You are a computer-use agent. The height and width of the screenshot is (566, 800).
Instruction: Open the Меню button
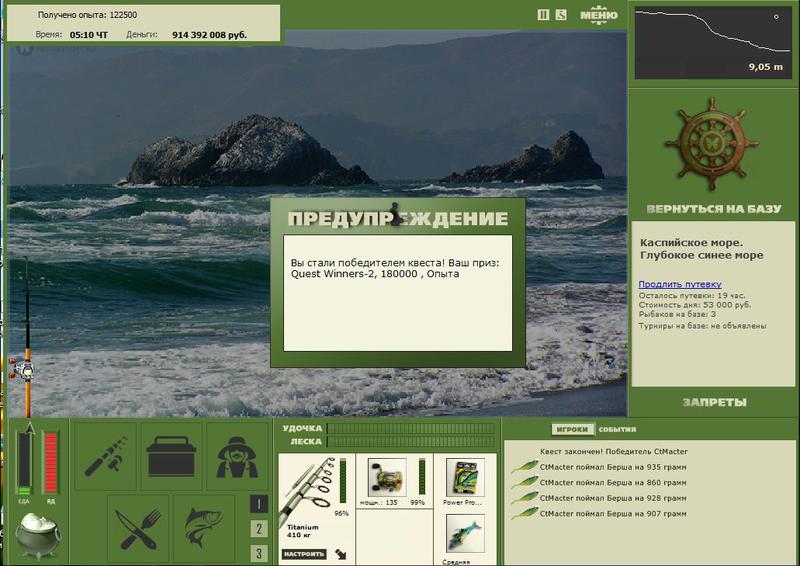(x=599, y=14)
